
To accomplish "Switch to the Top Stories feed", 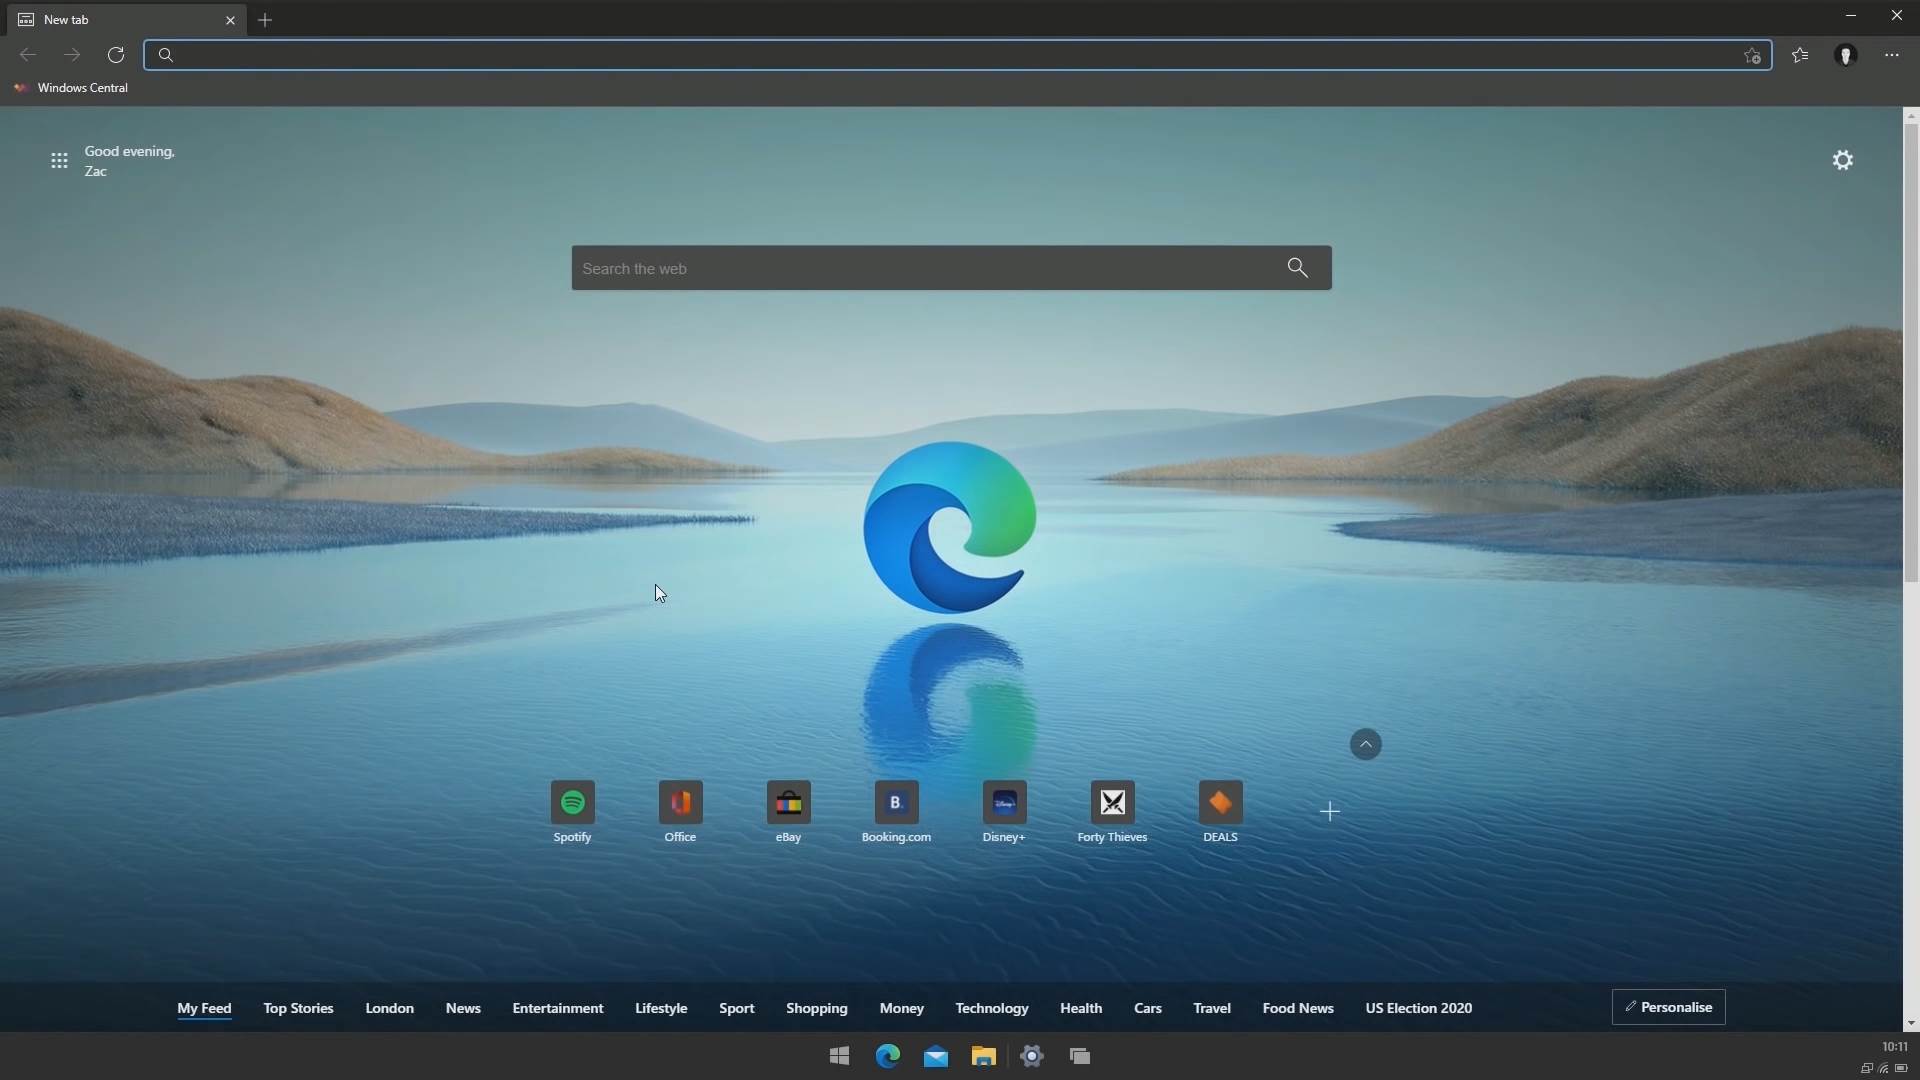I will pos(297,1008).
